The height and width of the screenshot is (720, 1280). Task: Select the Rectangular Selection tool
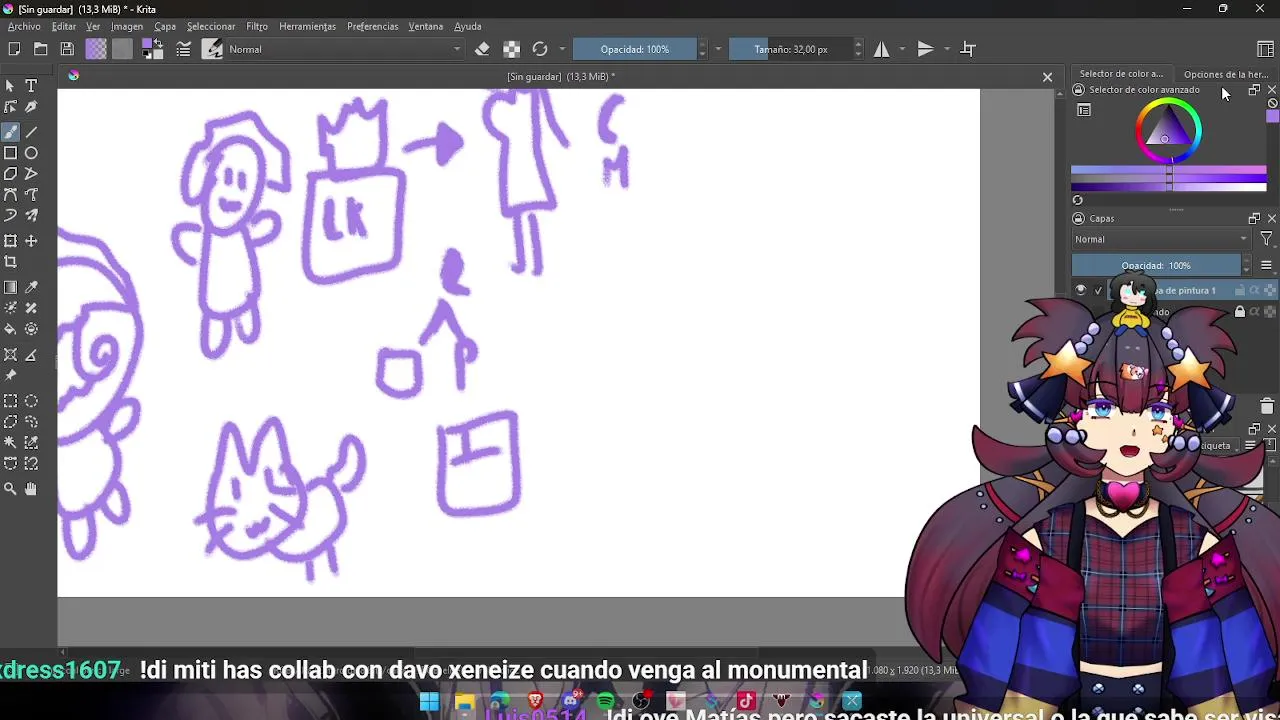click(10, 401)
